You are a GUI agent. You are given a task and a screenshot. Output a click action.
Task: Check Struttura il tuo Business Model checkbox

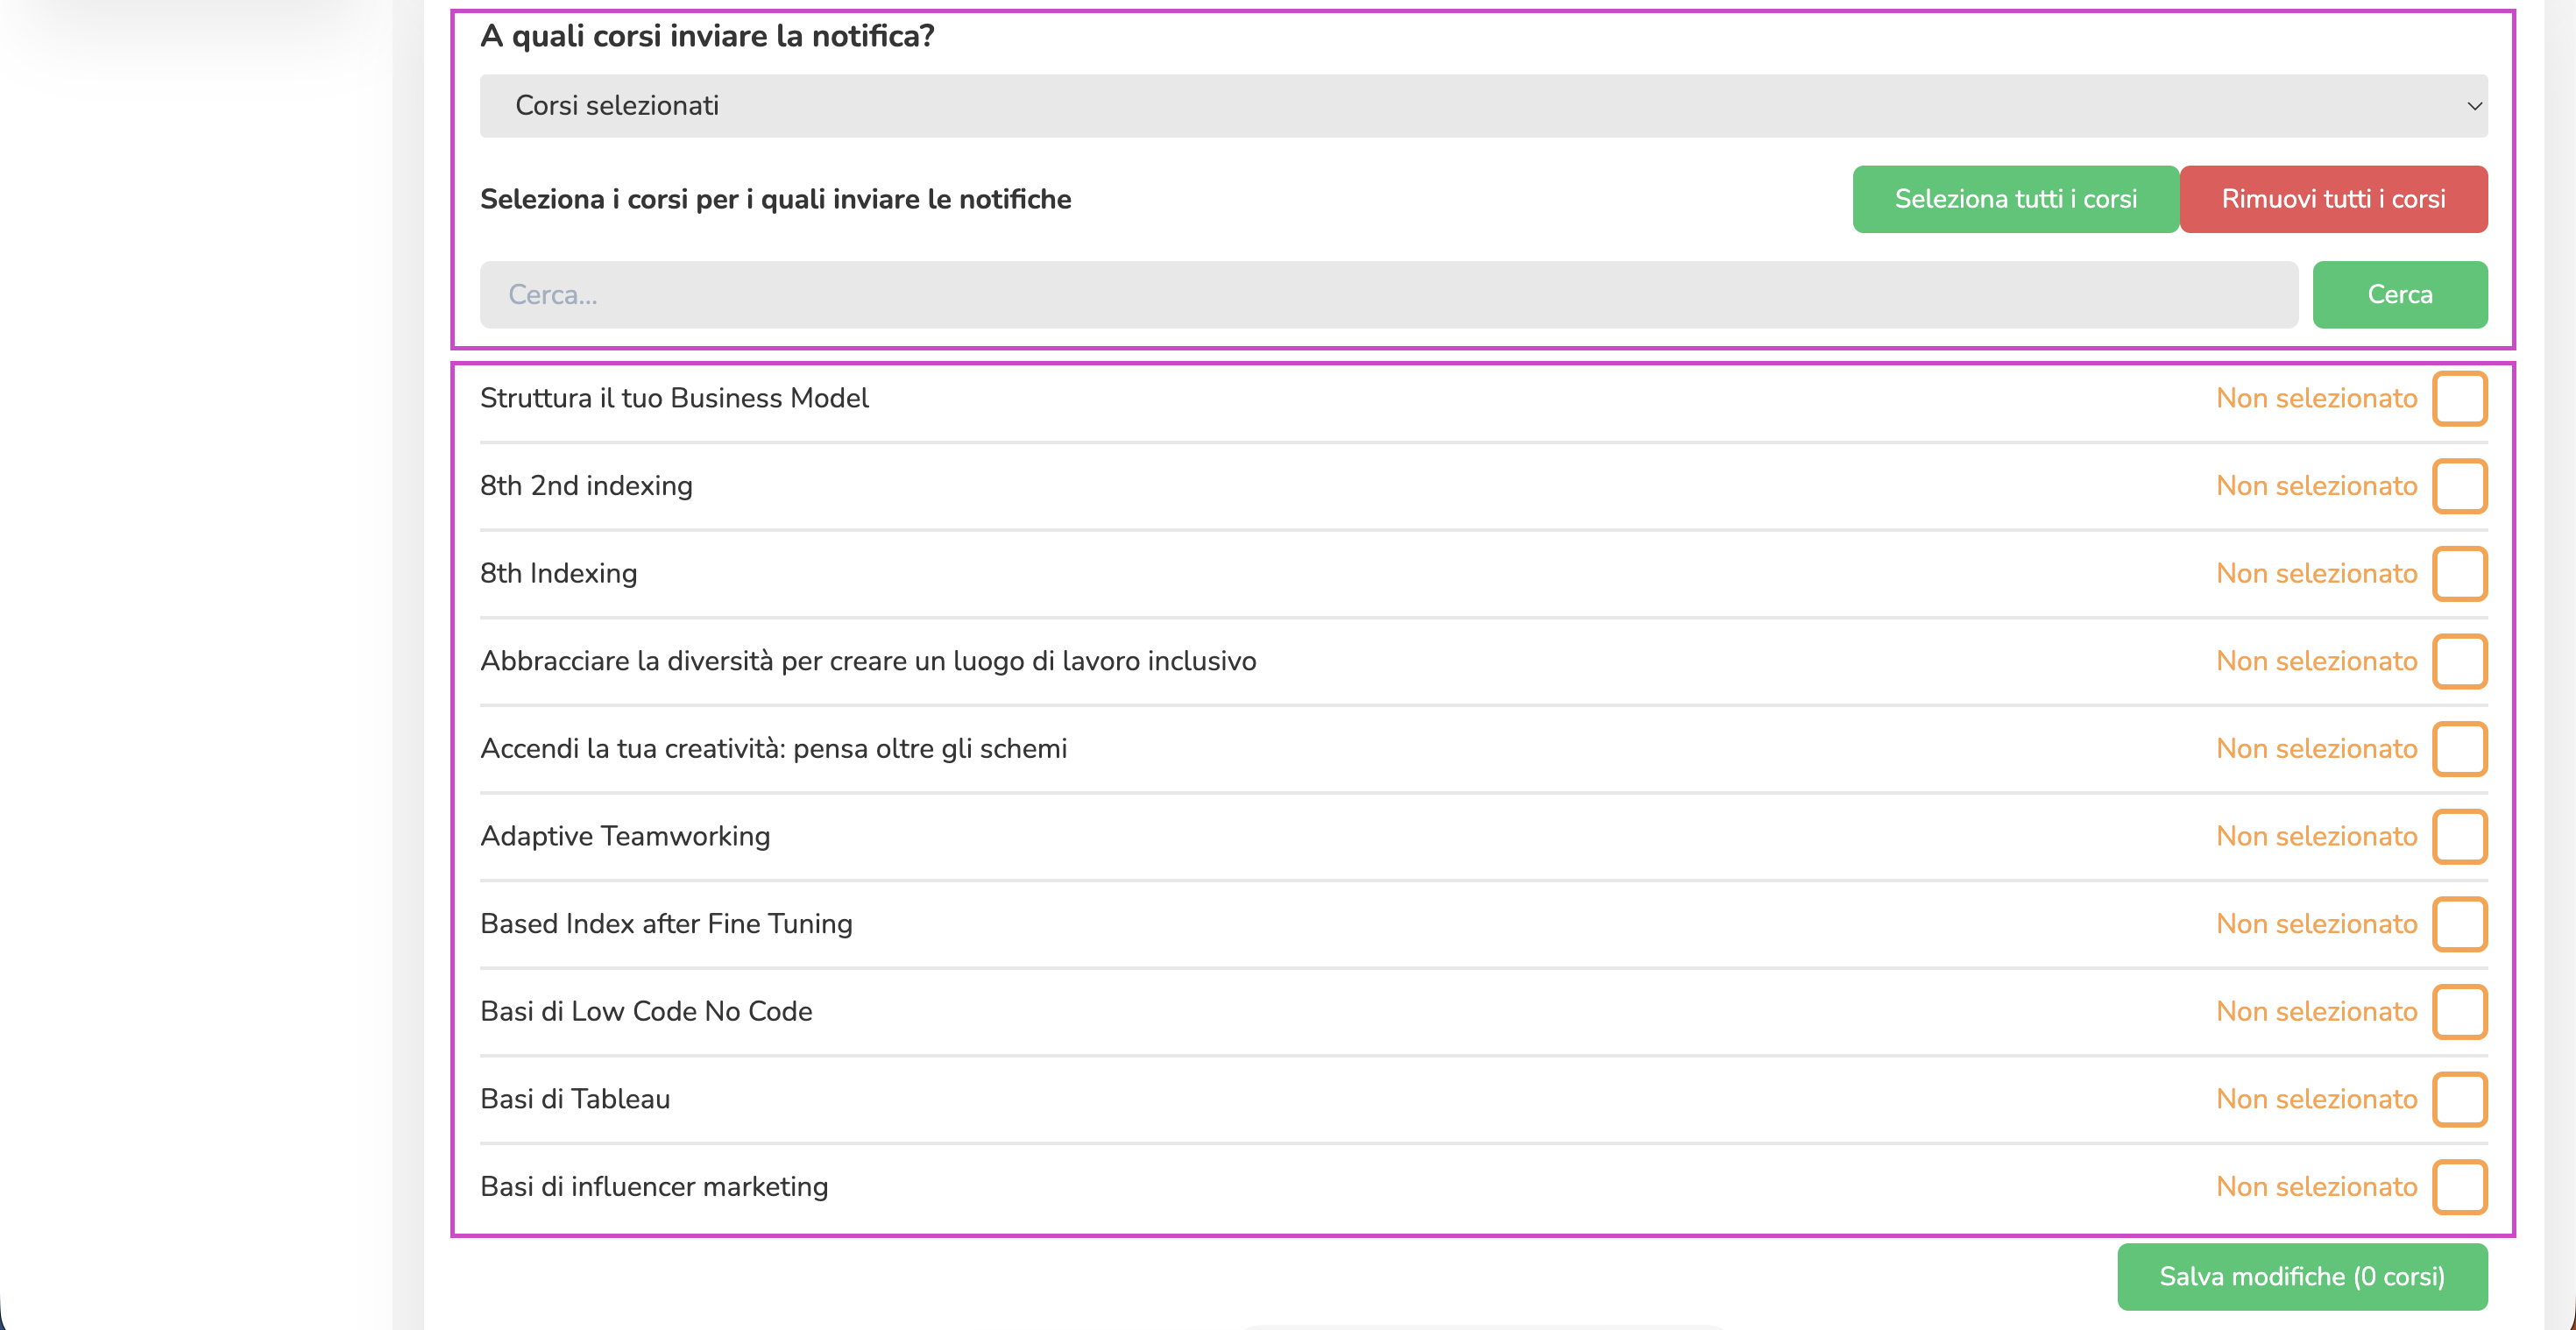click(2459, 399)
